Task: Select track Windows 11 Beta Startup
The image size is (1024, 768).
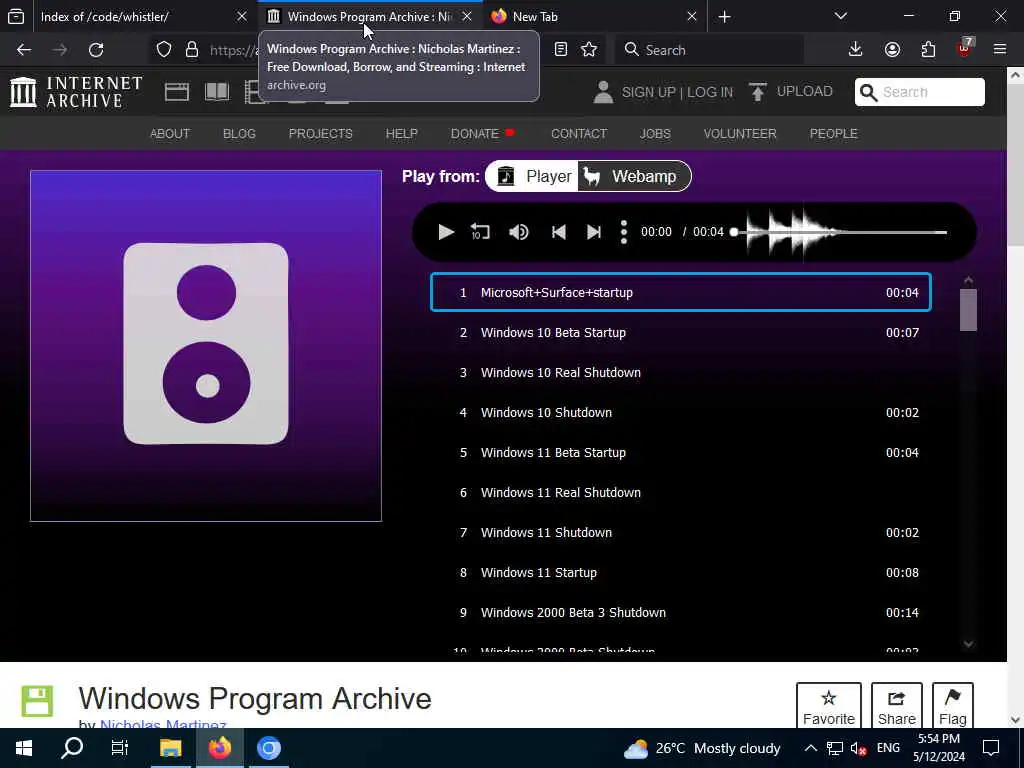Action: 680,453
